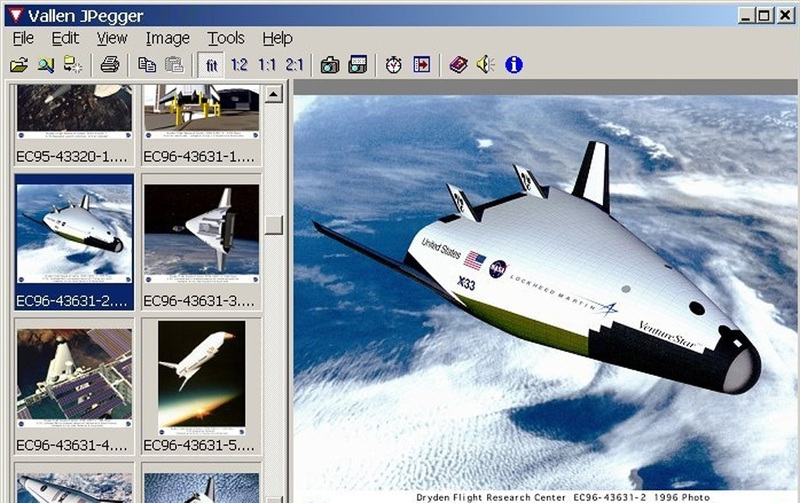This screenshot has width=800, height=503.
Task: Open the Image menu
Action: tap(167, 38)
